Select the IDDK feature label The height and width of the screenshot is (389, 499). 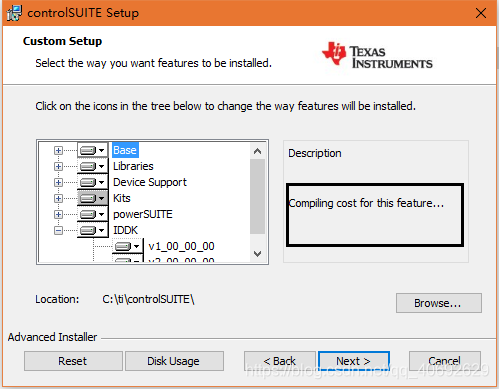tap(125, 230)
